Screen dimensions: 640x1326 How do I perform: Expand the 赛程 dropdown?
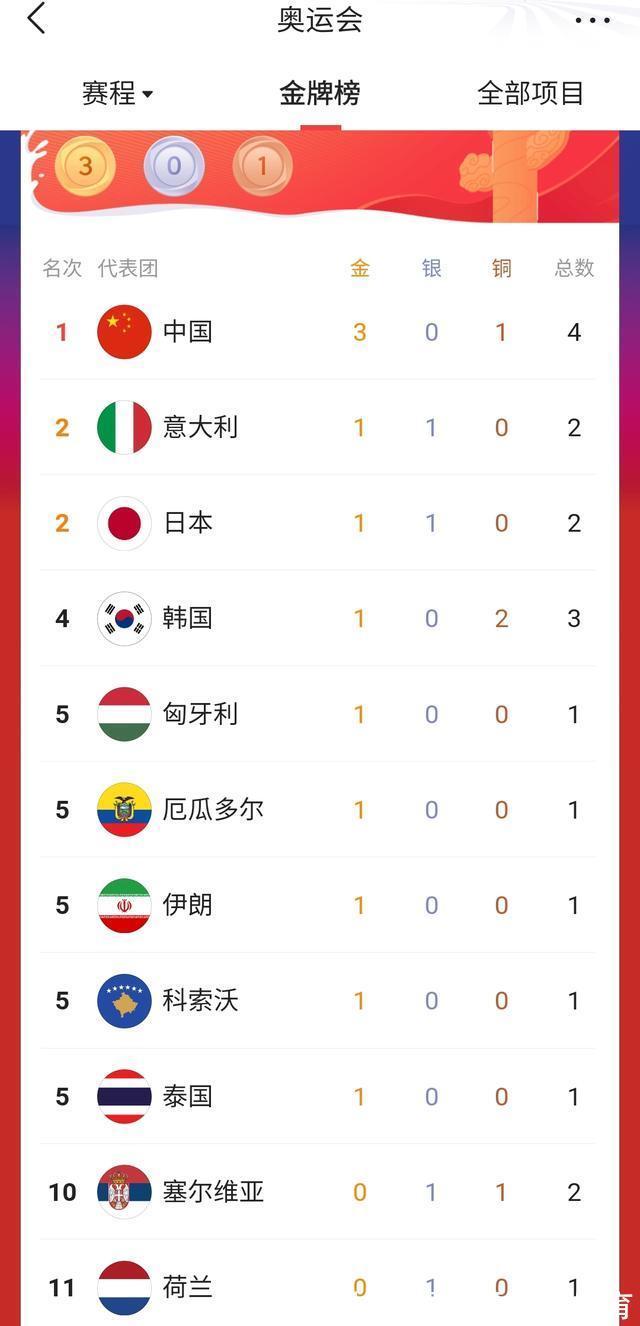pyautogui.click(x=117, y=94)
